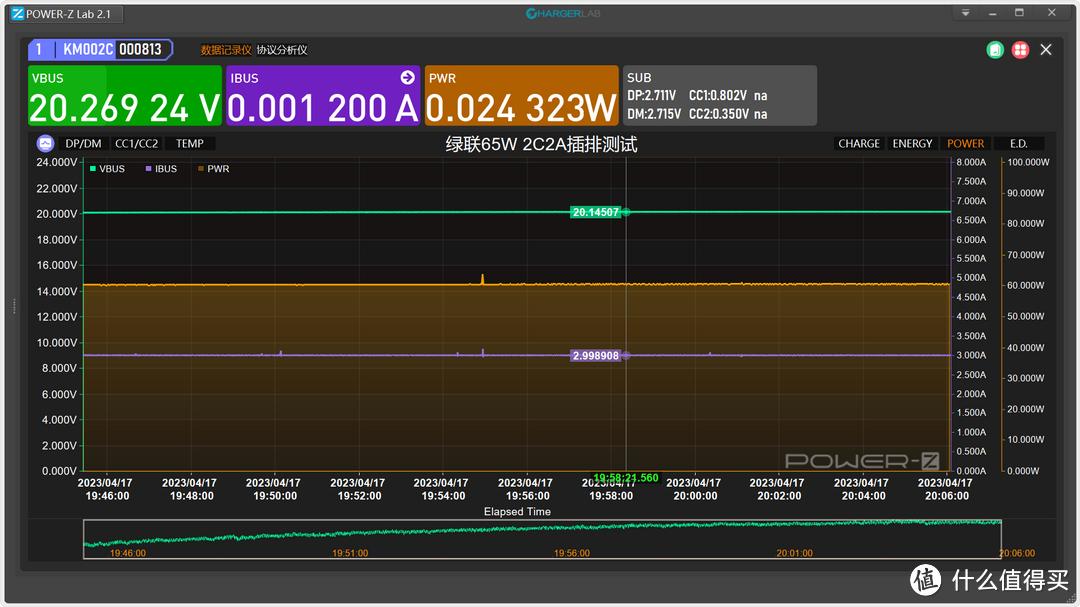Switch to the 协议分析仪 tab
The width and height of the screenshot is (1080, 607).
[281, 49]
